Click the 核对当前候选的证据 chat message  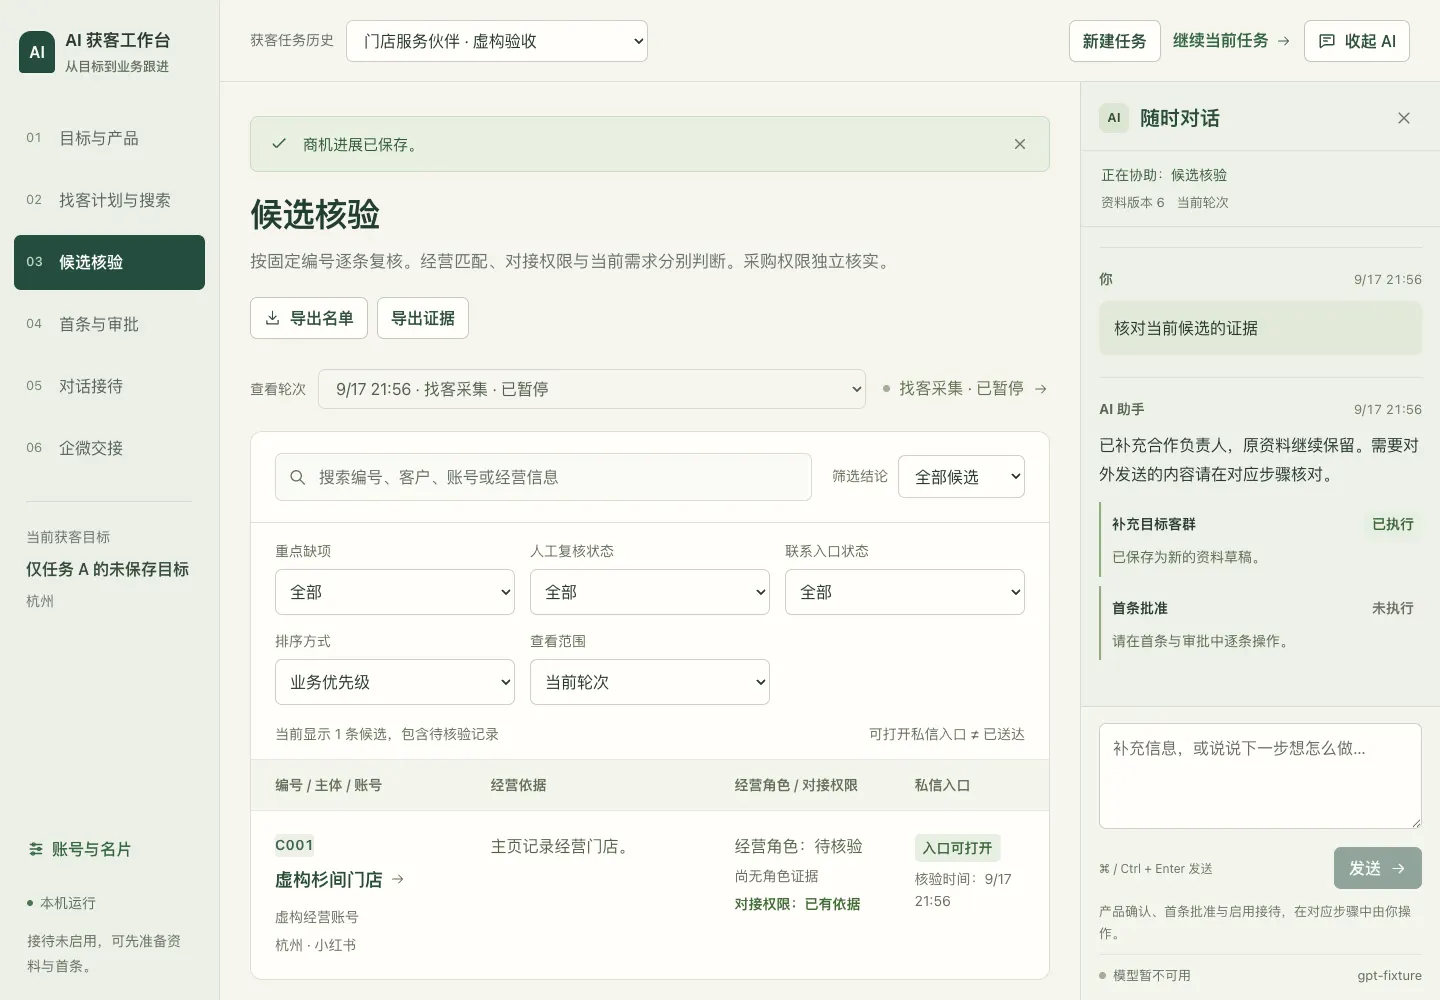click(x=1260, y=328)
